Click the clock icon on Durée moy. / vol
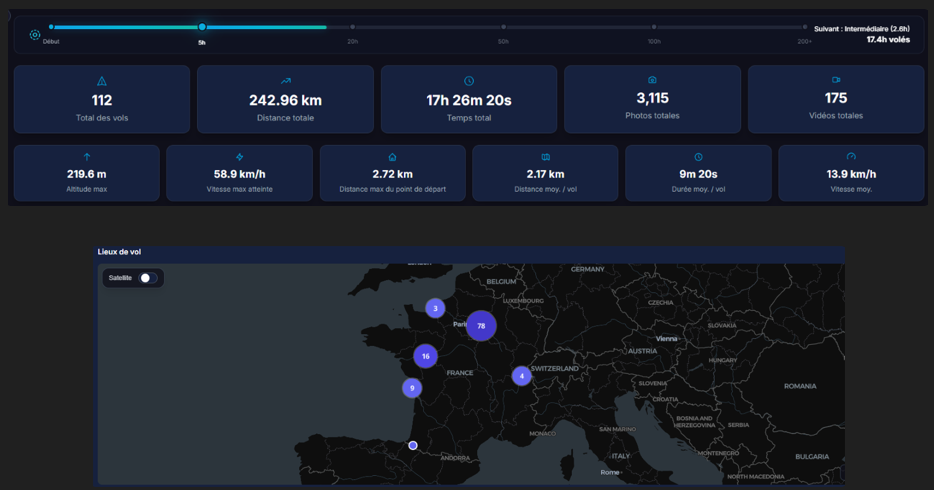This screenshot has width=934, height=490. tap(698, 157)
